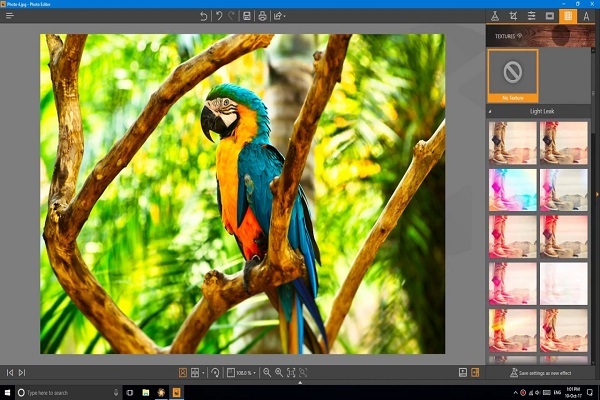600x400 pixels.
Task: Select the Crop tool tab
Action: [513, 16]
